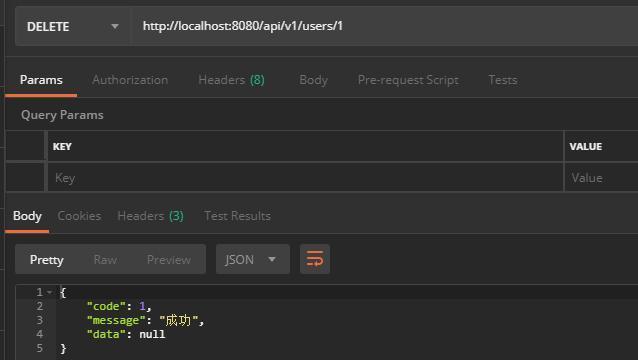The image size is (638, 360).
Task: Click the "code" key in the response
Action: (106, 306)
